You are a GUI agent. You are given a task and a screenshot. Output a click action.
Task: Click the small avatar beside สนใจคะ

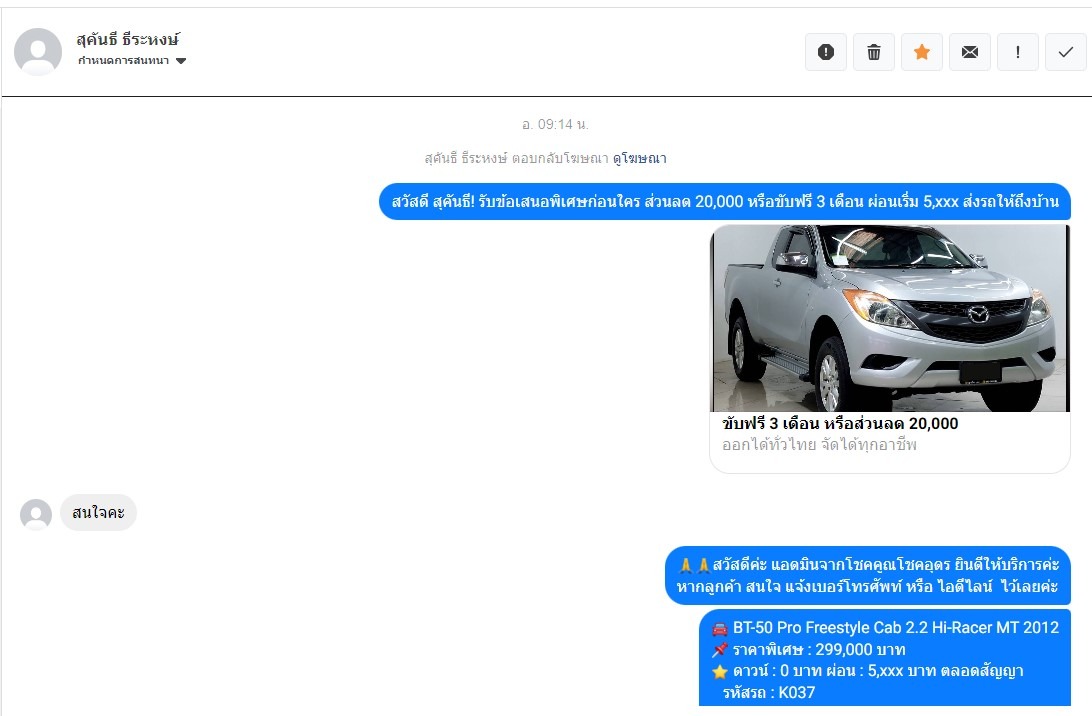click(x=36, y=515)
